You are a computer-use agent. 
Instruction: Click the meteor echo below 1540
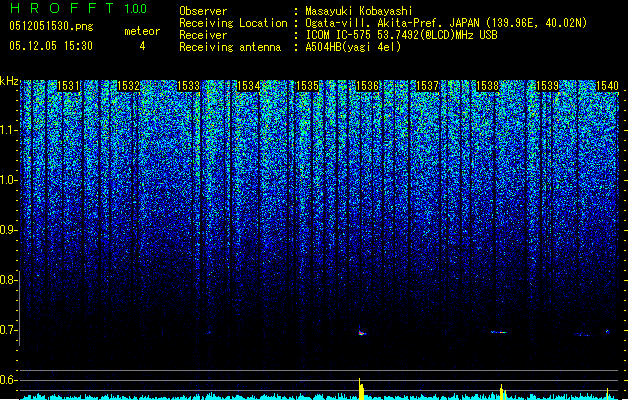pos(607,332)
